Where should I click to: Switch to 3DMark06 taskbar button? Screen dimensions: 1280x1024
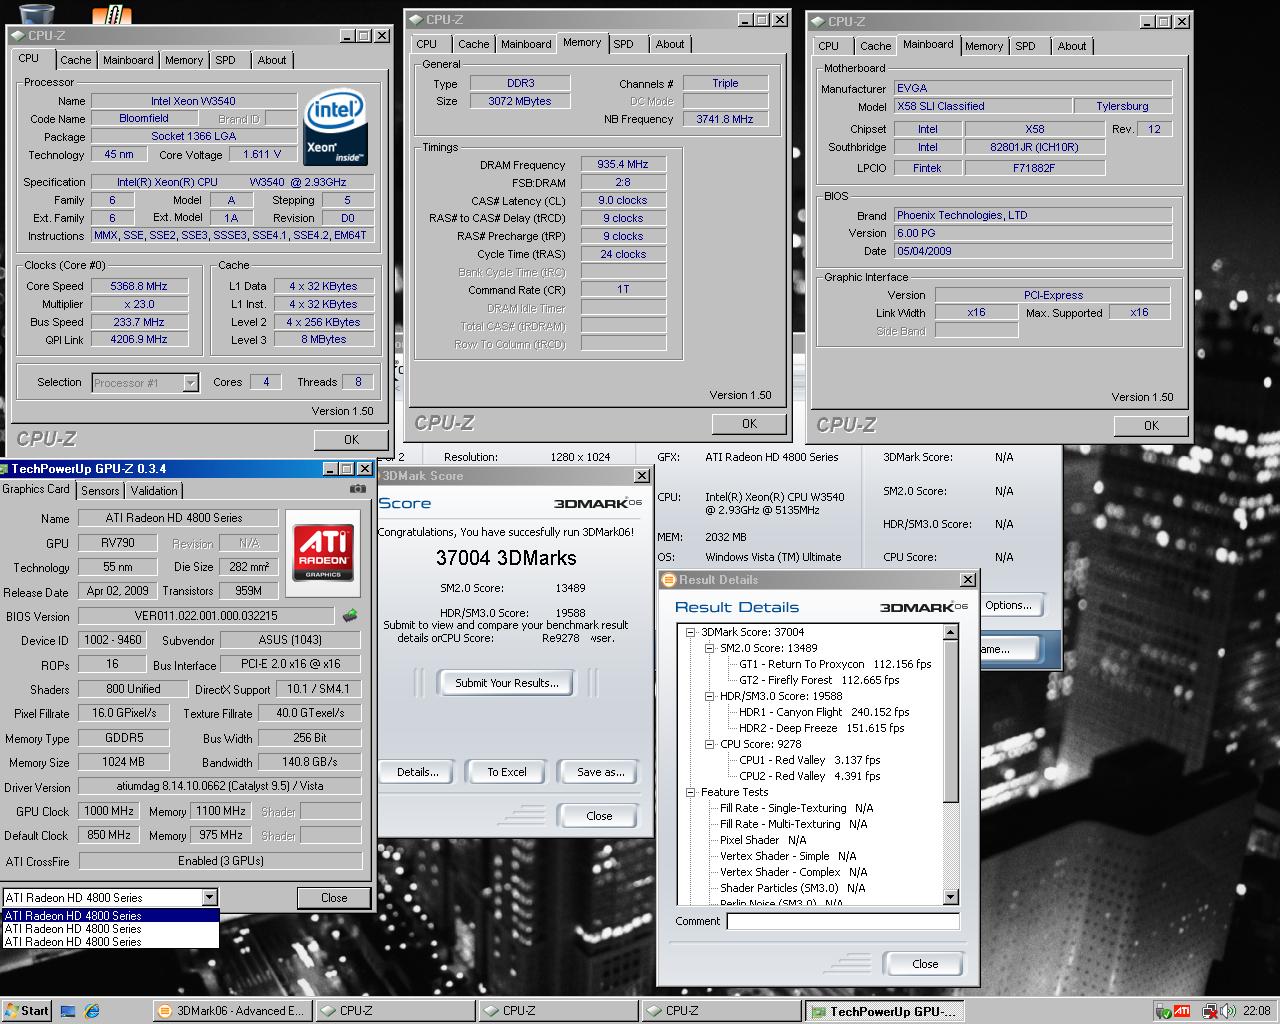(x=232, y=1011)
